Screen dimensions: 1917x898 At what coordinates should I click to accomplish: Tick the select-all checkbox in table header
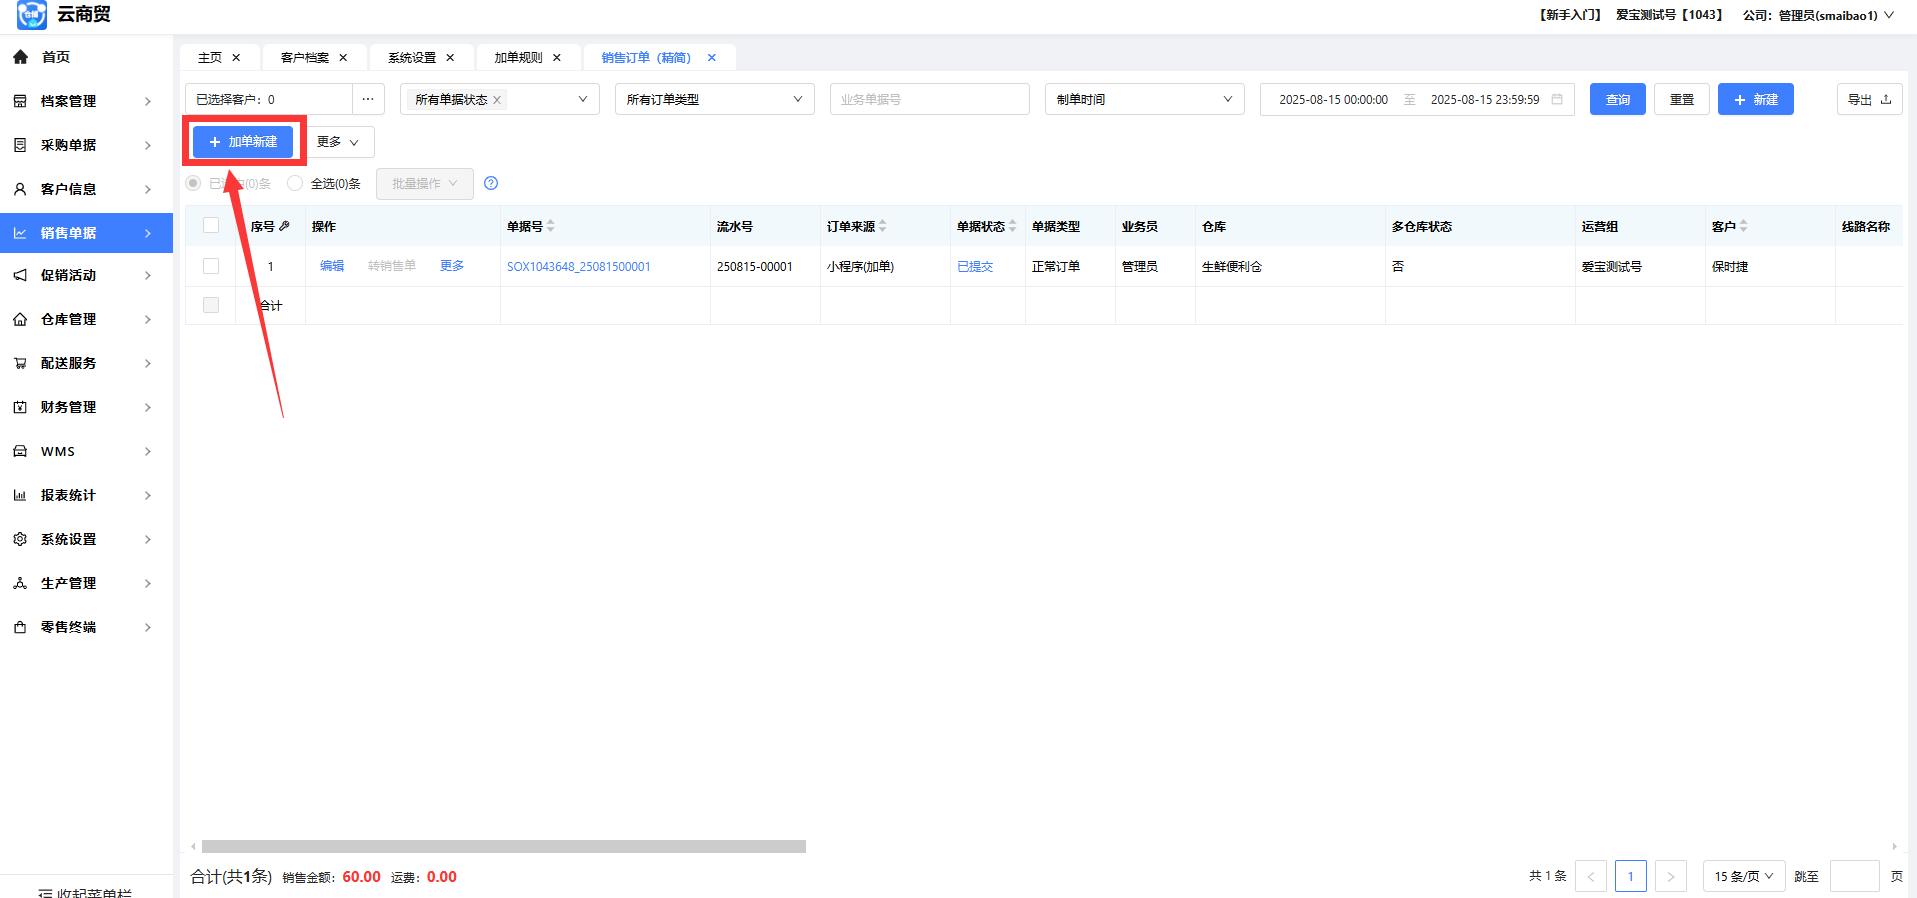click(211, 226)
